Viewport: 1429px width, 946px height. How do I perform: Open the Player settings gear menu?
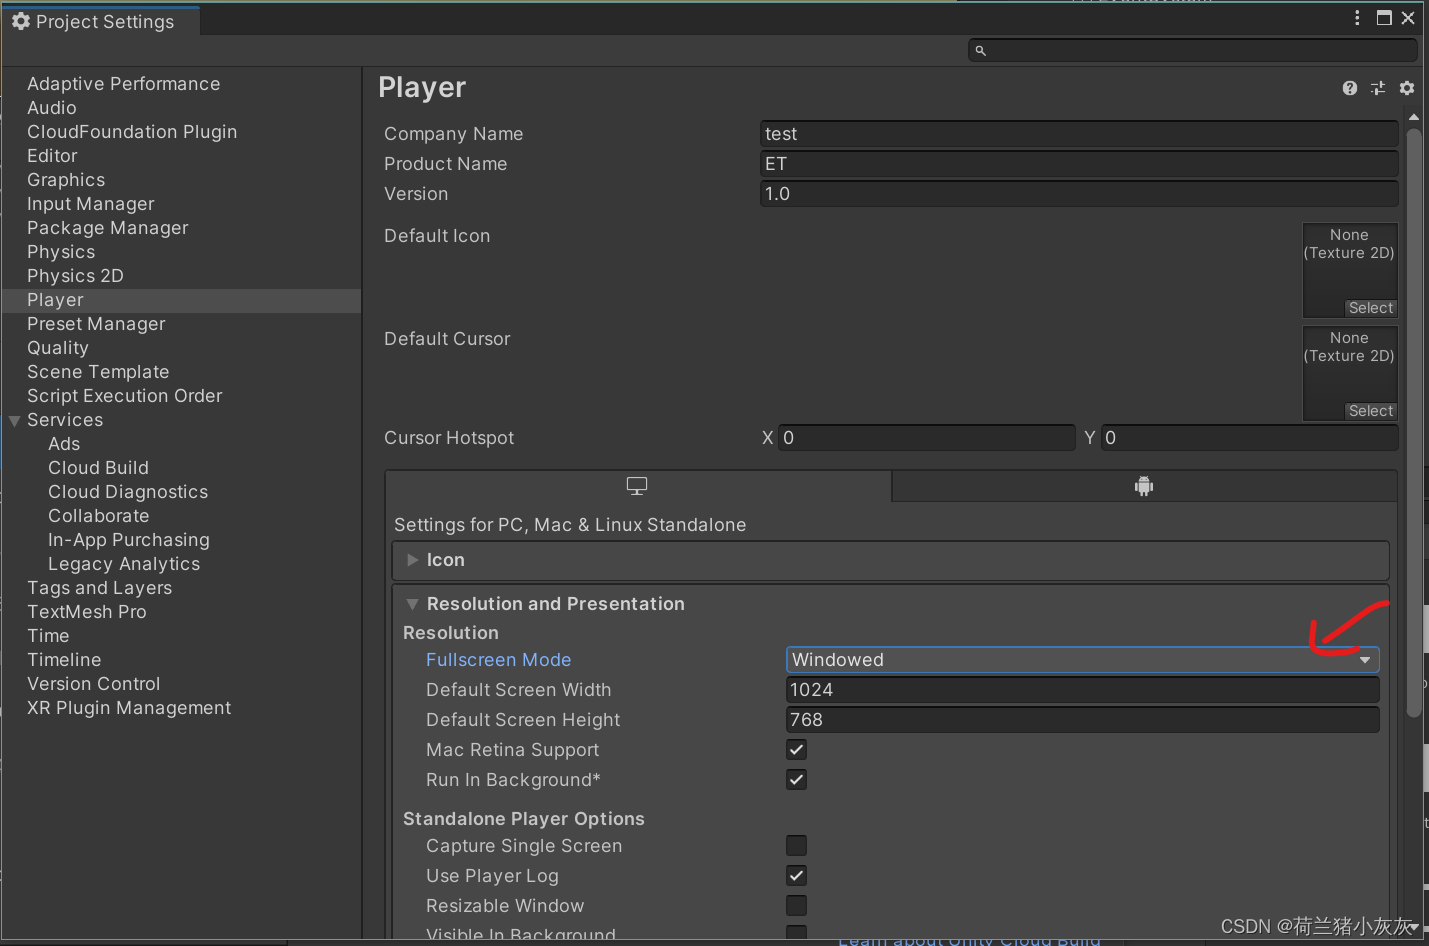tap(1407, 88)
